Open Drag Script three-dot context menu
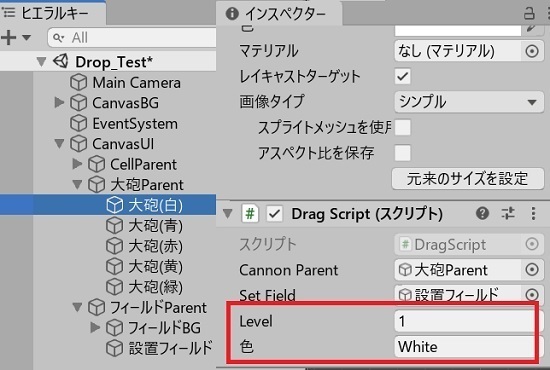The height and width of the screenshot is (370, 550). tap(533, 213)
